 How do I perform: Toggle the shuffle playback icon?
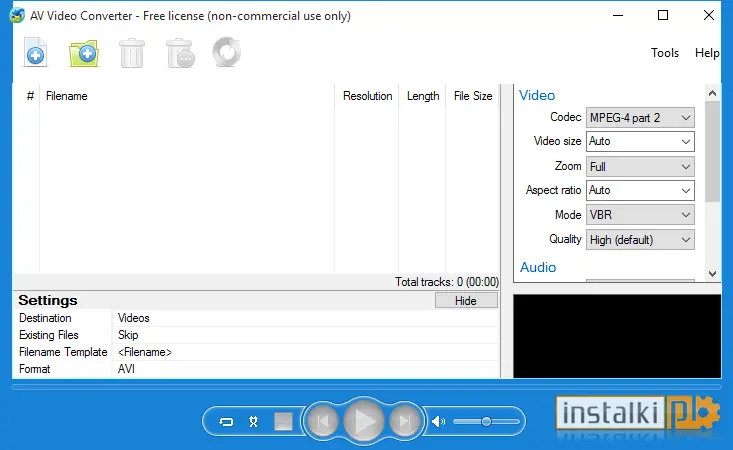253,422
